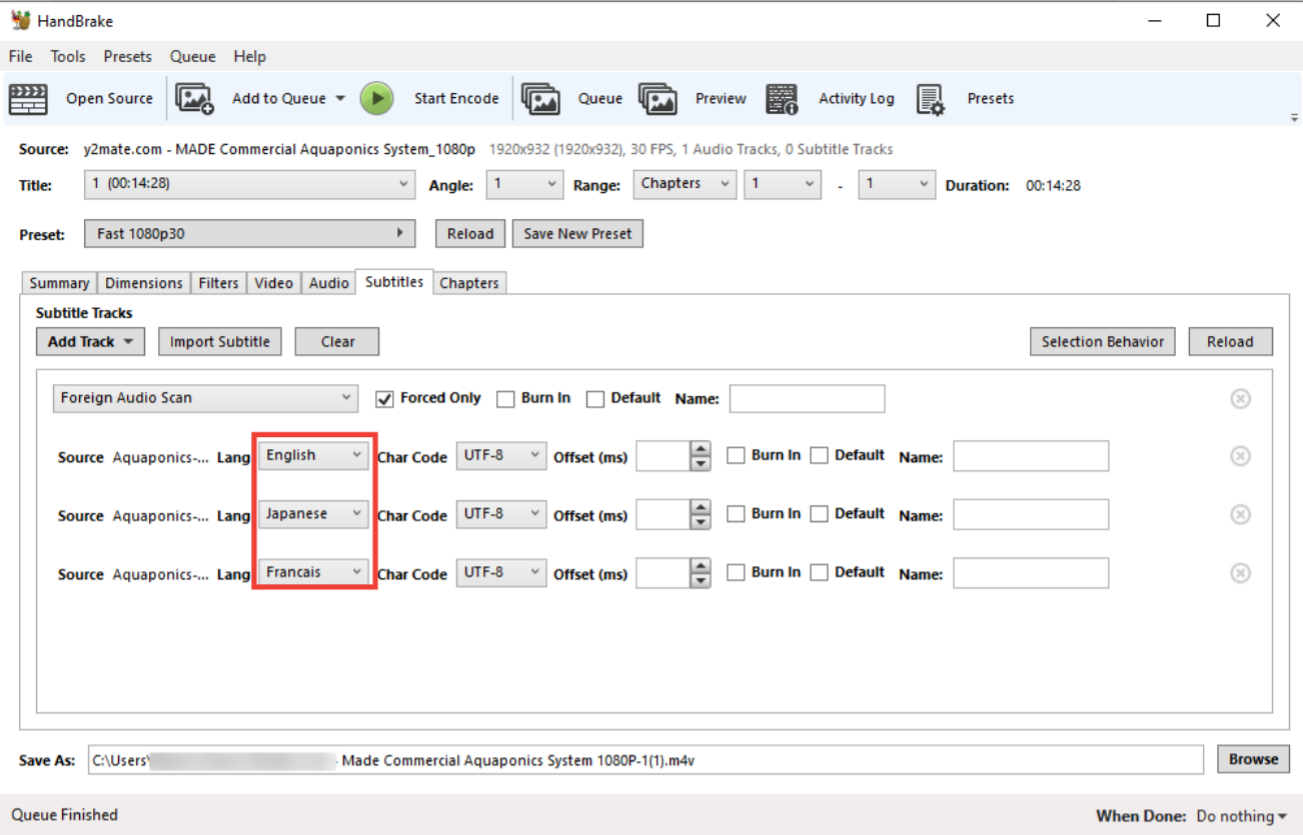Viewport: 1303px width, 835px height.
Task: Change the English language dropdown
Action: 313,456
